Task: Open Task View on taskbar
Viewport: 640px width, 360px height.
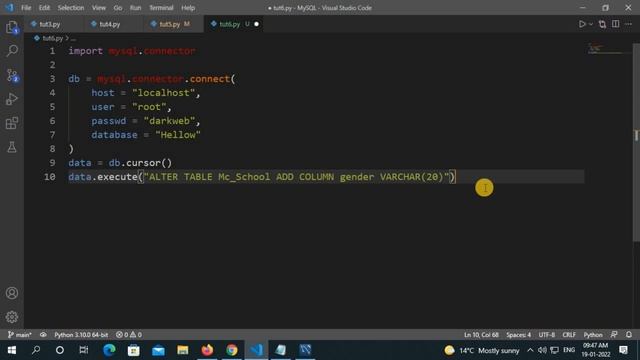Action: point(84,350)
